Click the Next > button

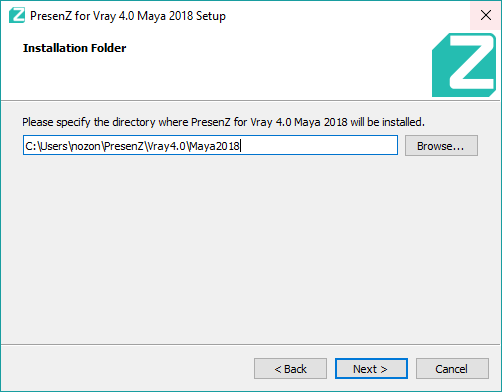click(371, 369)
